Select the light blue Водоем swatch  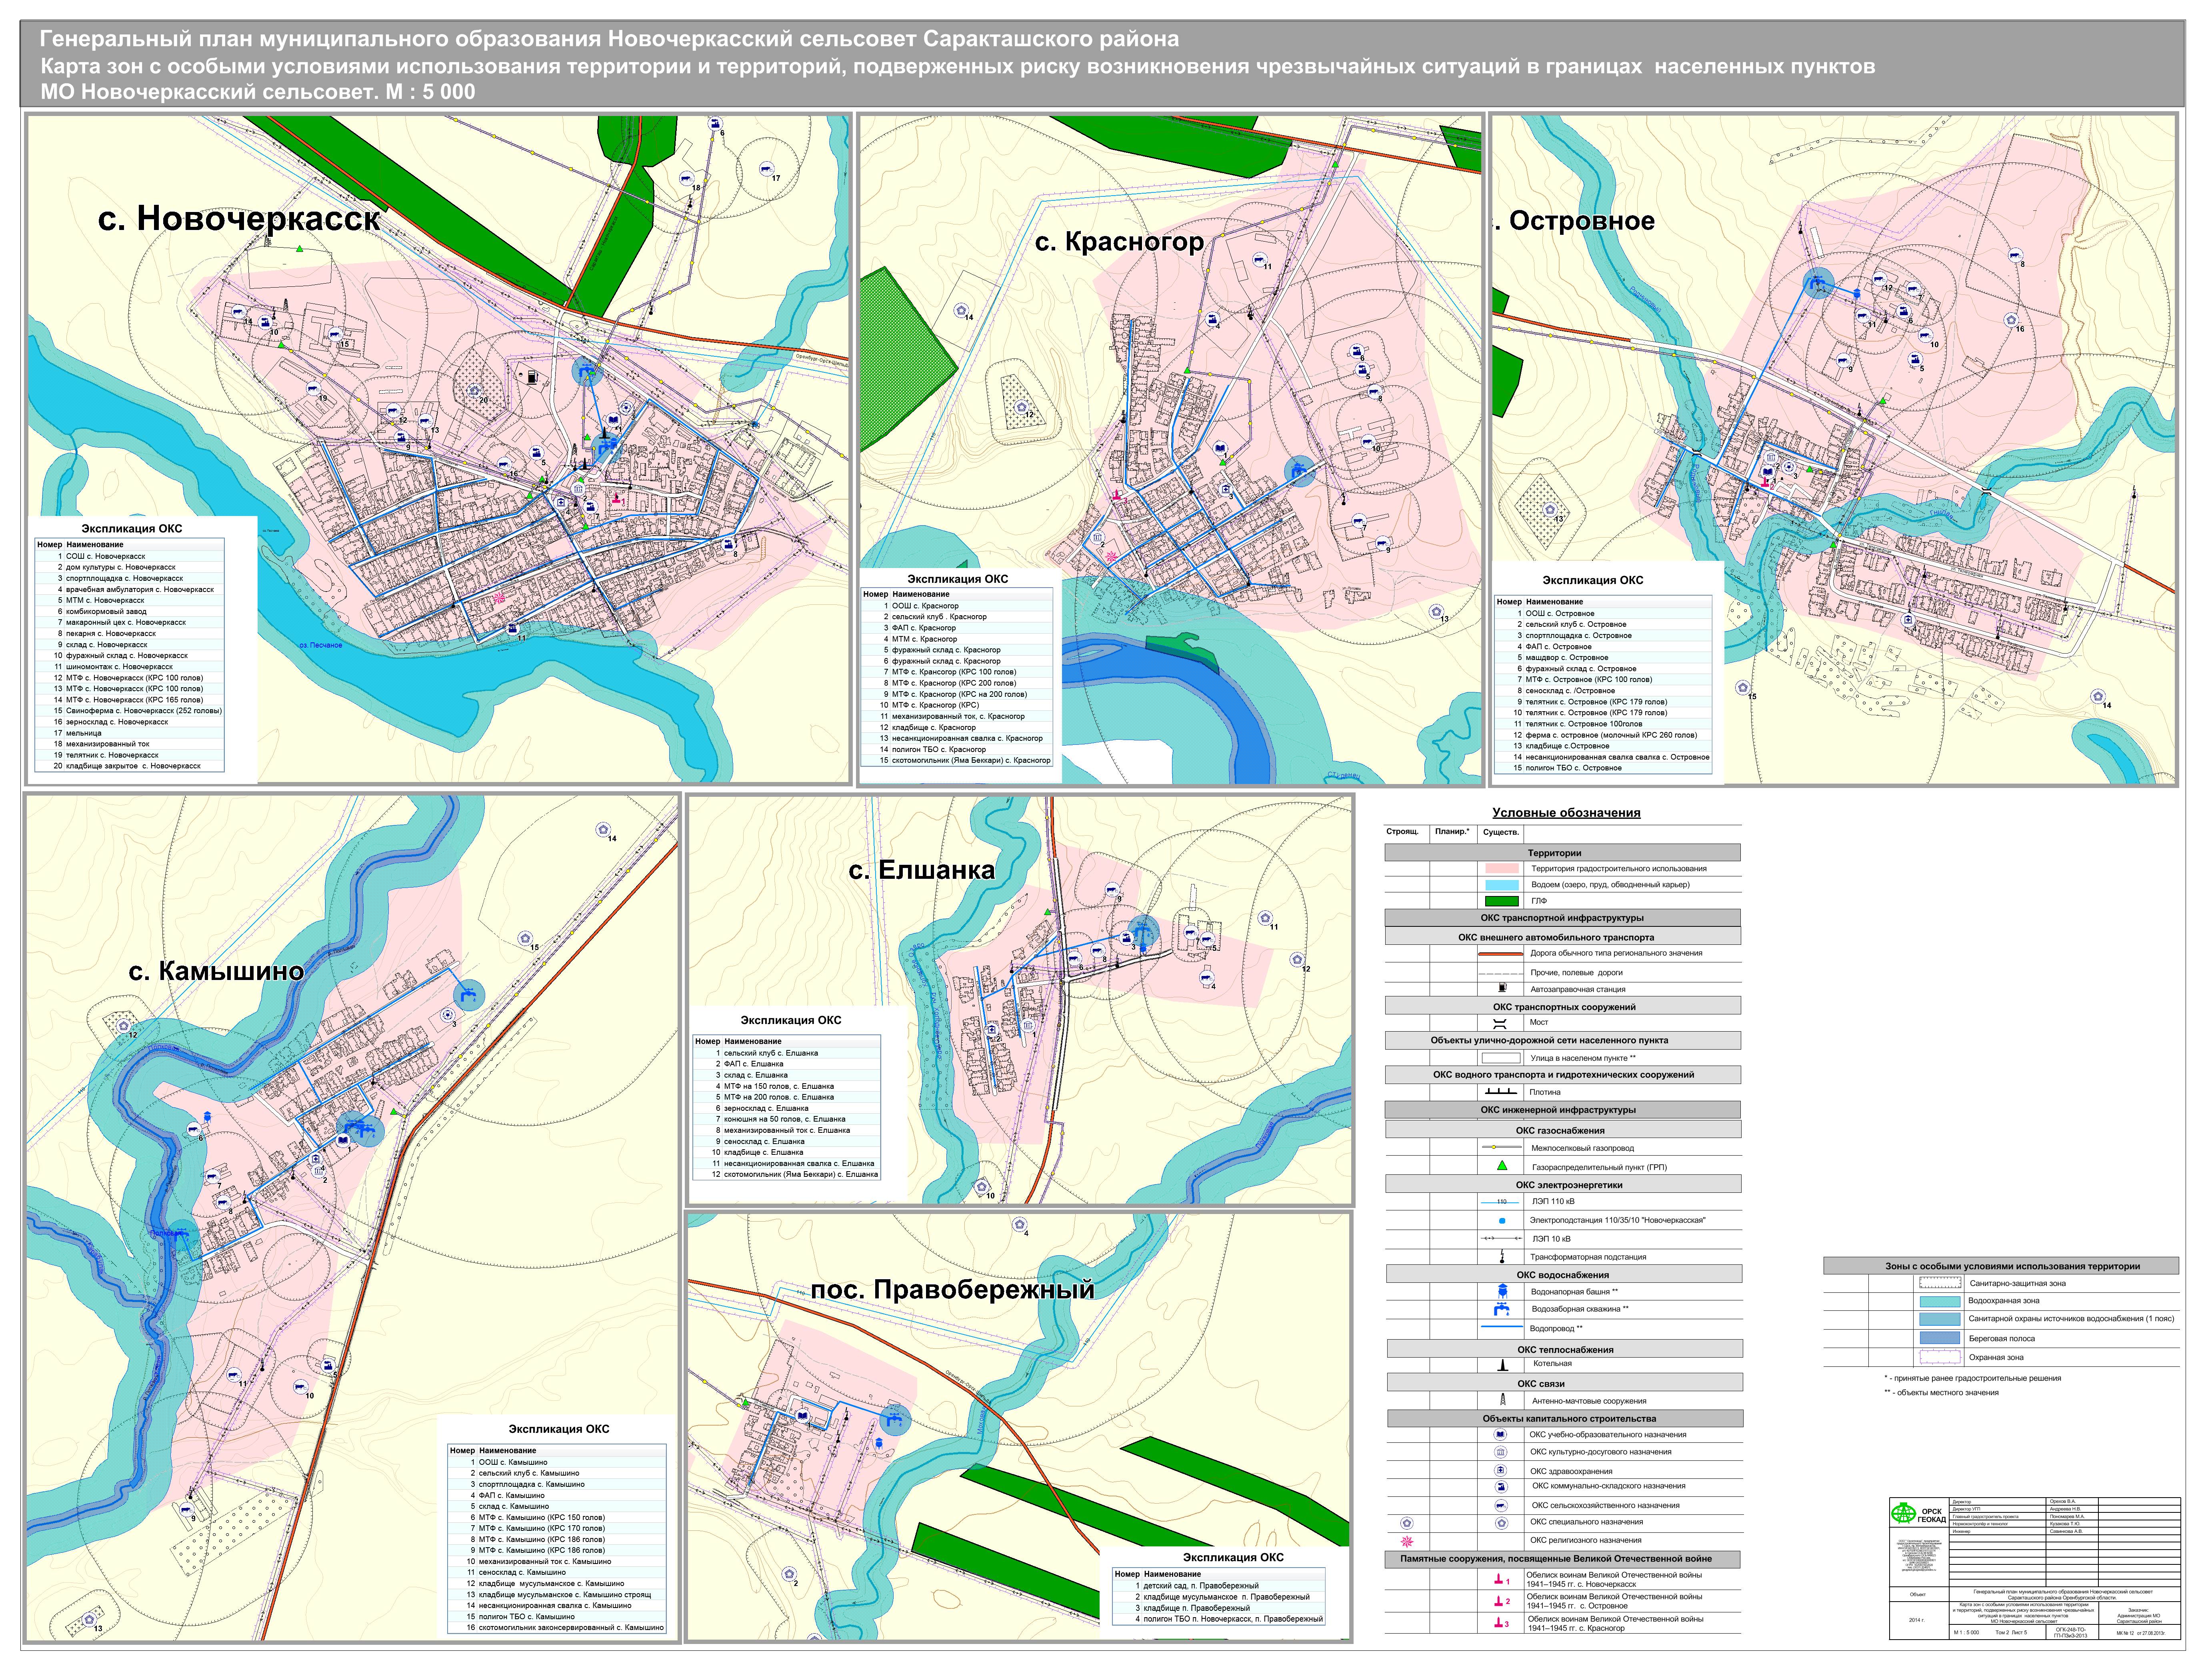tap(1502, 885)
